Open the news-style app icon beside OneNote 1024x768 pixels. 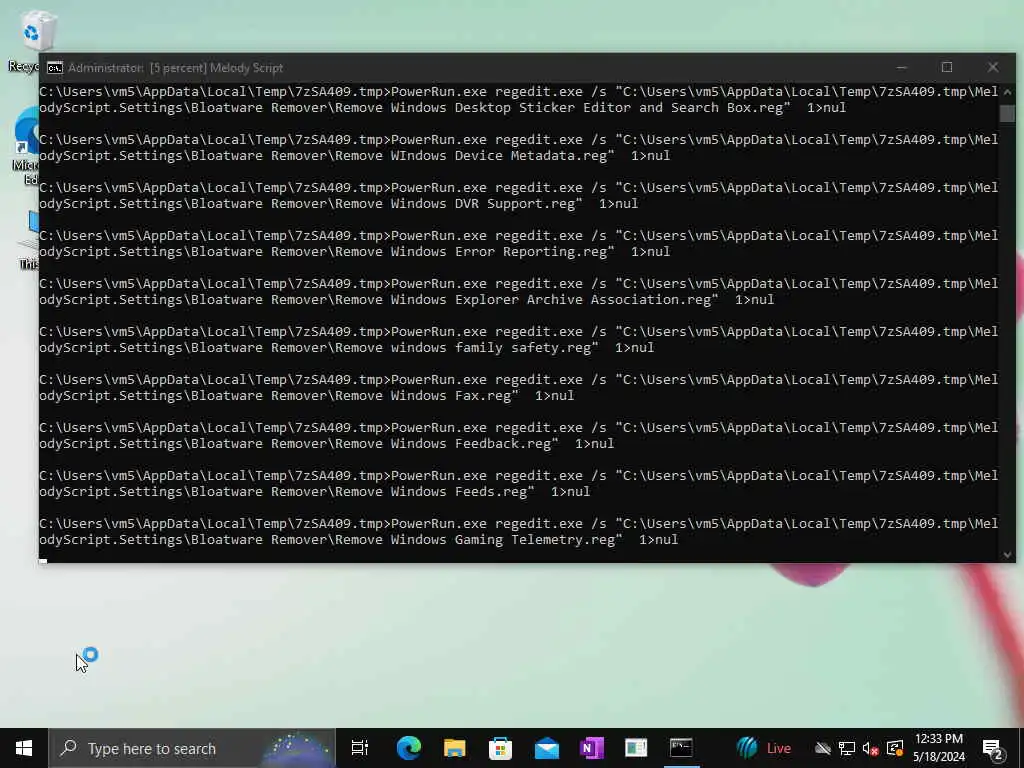point(636,748)
